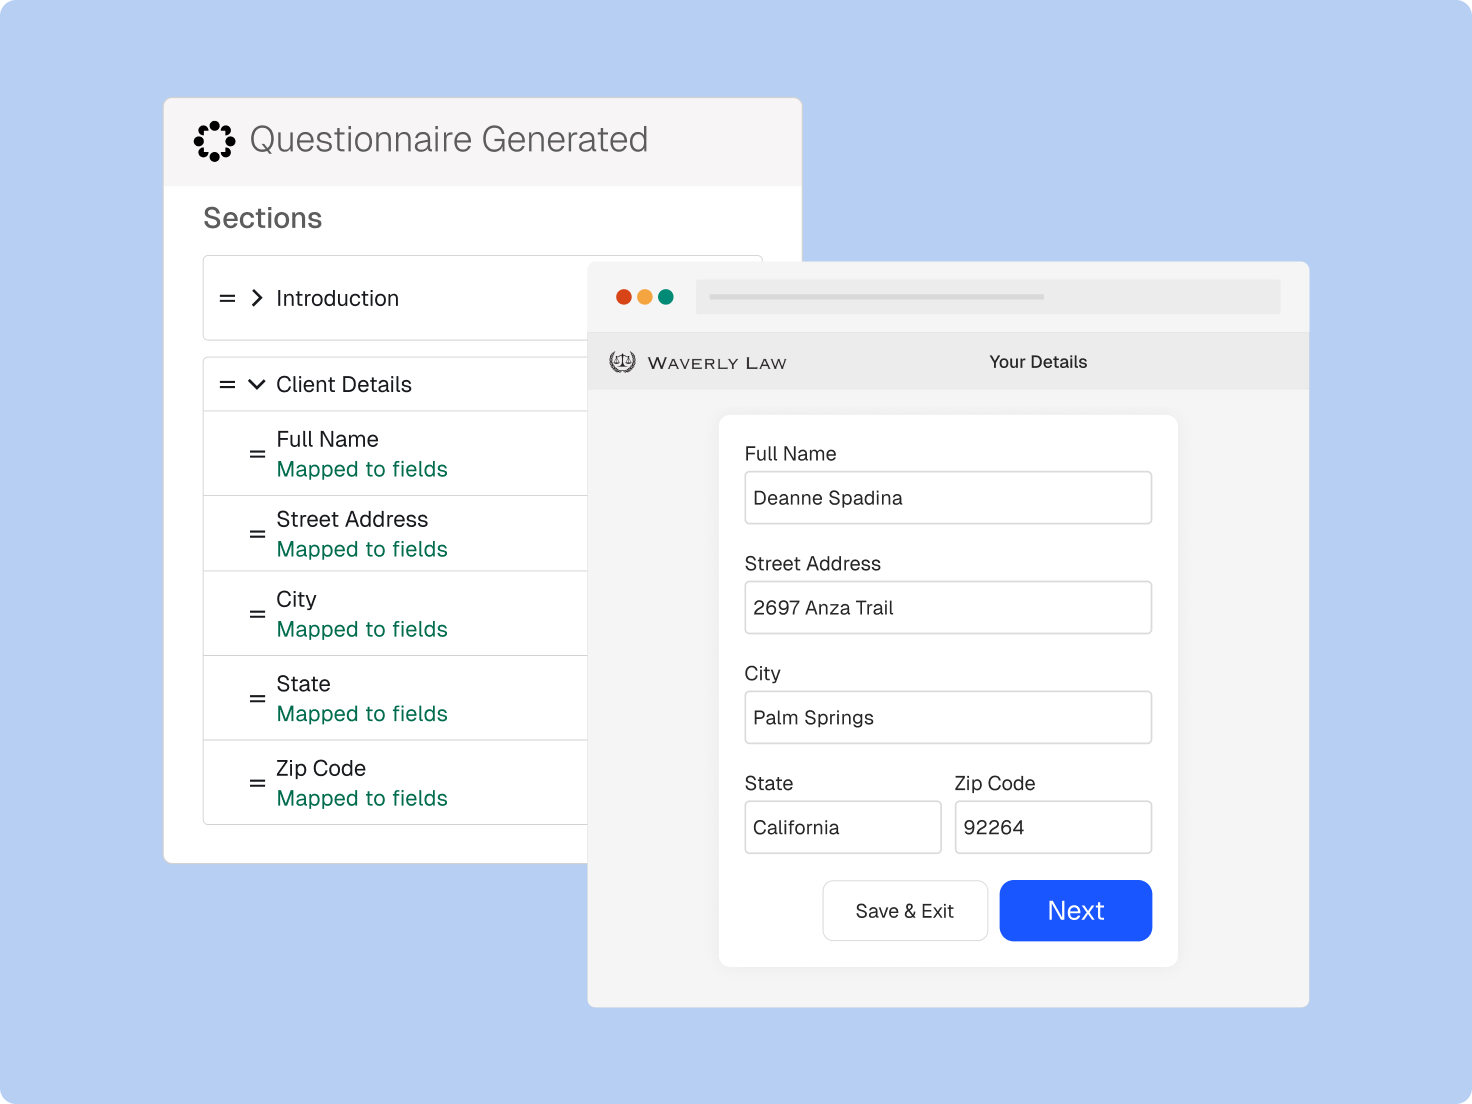
Task: Click the Your Details page title
Action: point(1038,362)
